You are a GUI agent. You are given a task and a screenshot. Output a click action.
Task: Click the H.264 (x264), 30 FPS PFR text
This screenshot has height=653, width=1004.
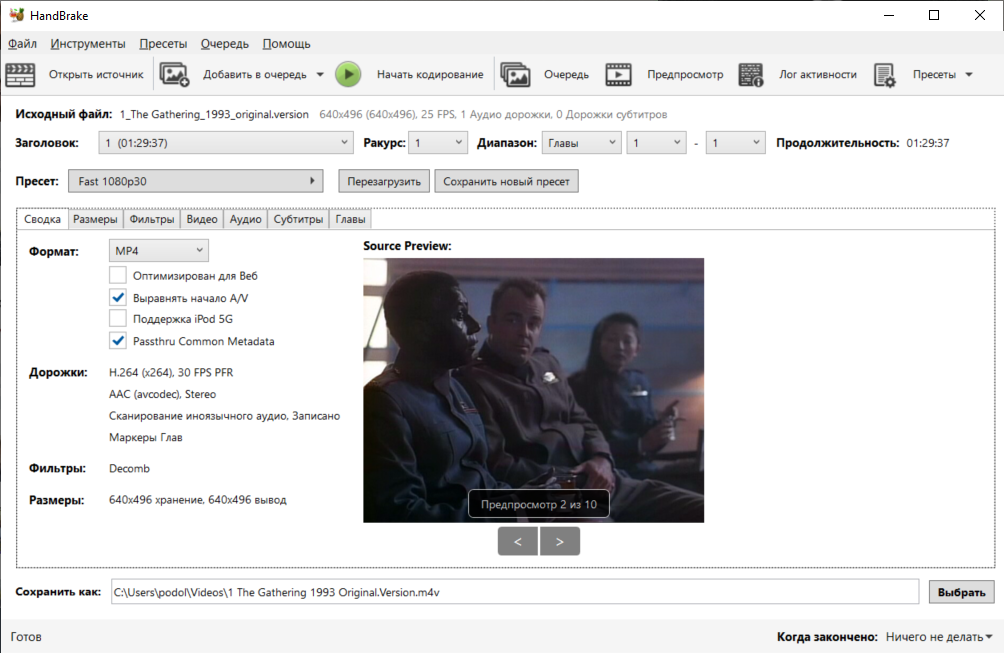171,373
